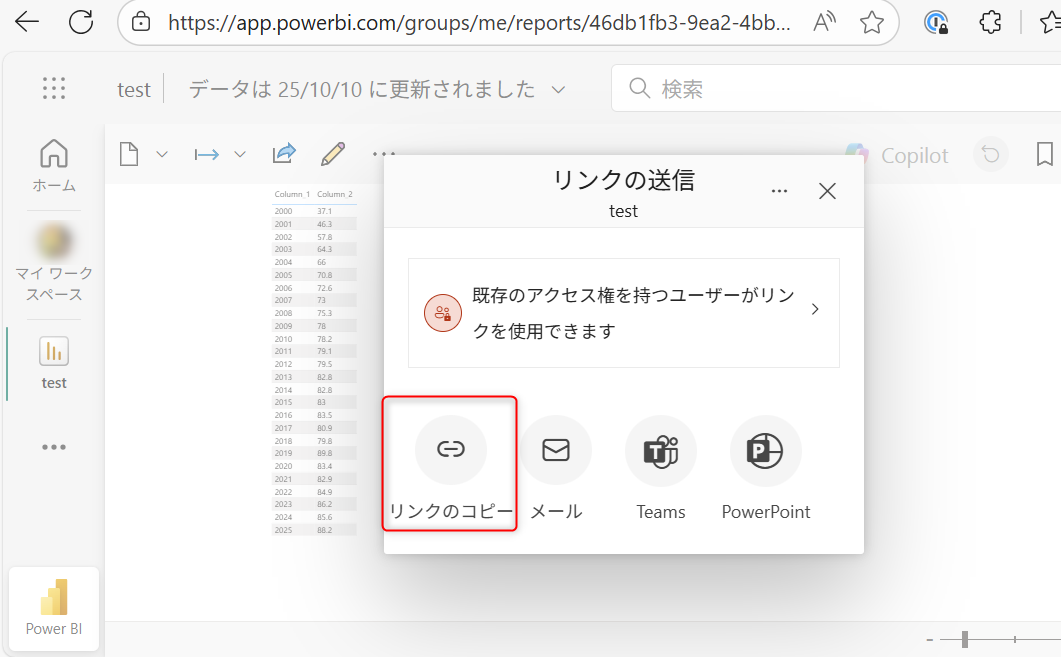This screenshot has height=657, width=1061.
Task: Share to PowerPoint using its icon
Action: (765, 450)
